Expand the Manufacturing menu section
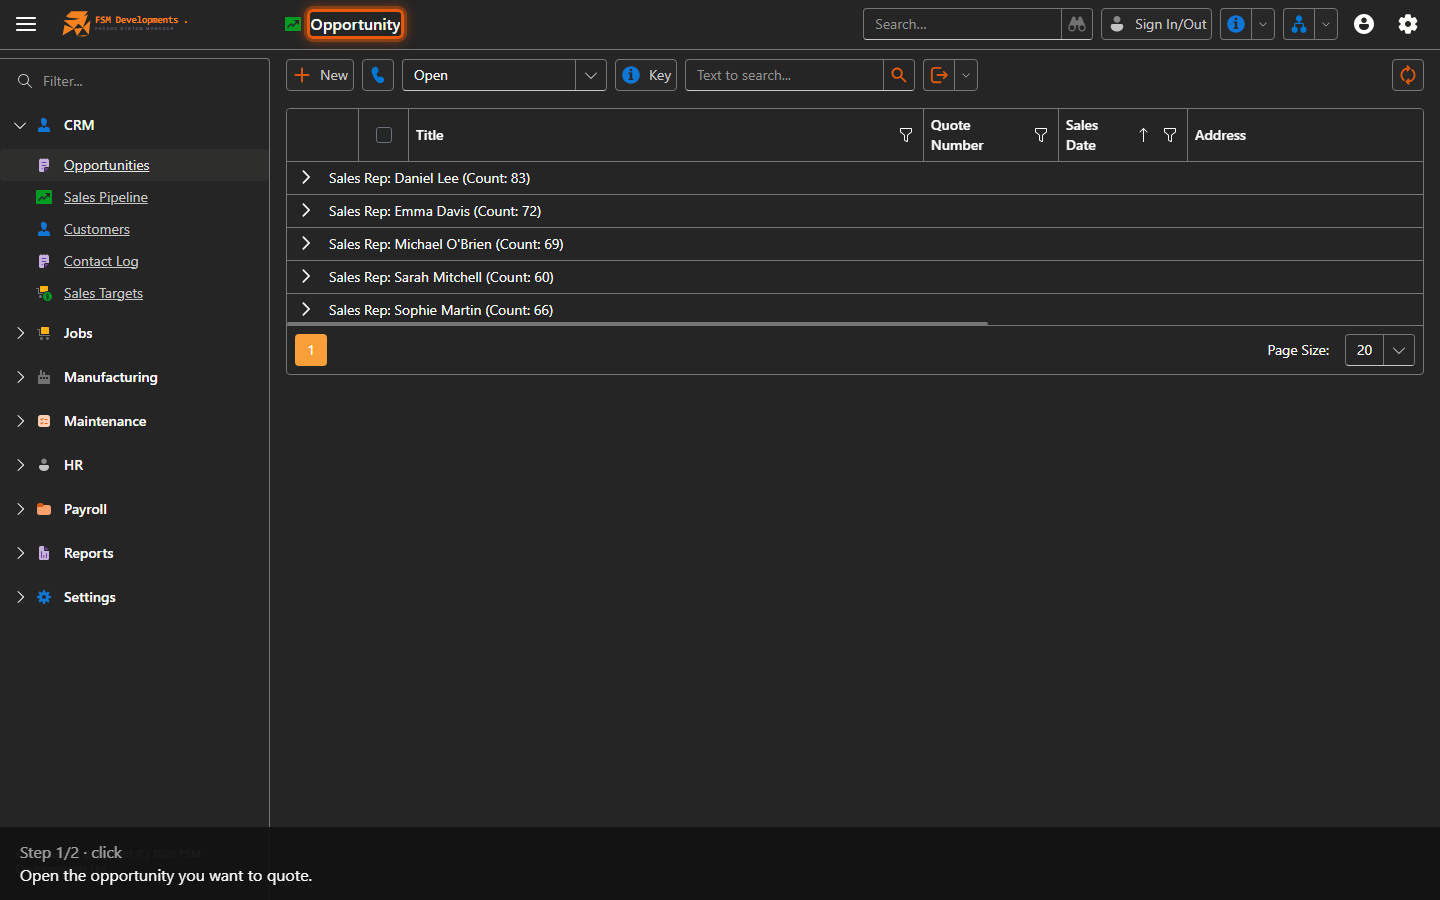1440x900 pixels. click(110, 377)
